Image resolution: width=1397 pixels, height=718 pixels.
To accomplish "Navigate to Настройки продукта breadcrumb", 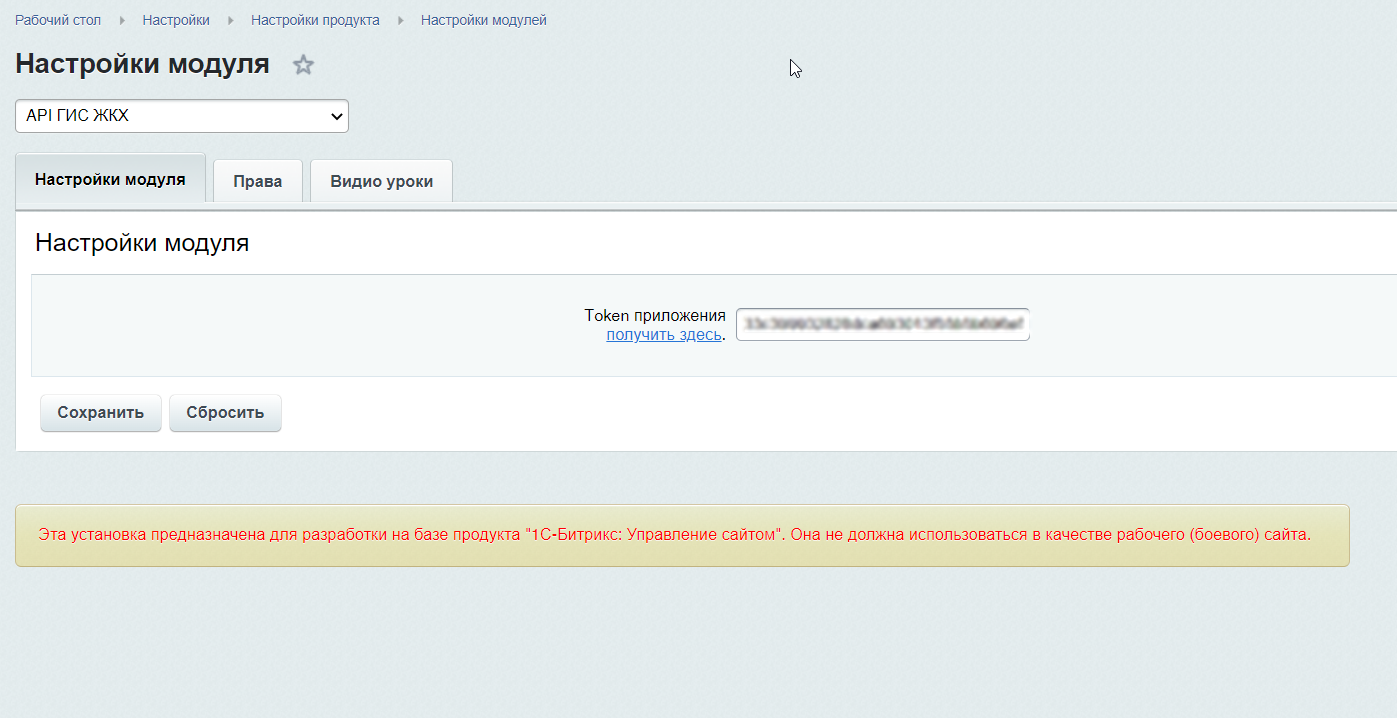I will [315, 20].
